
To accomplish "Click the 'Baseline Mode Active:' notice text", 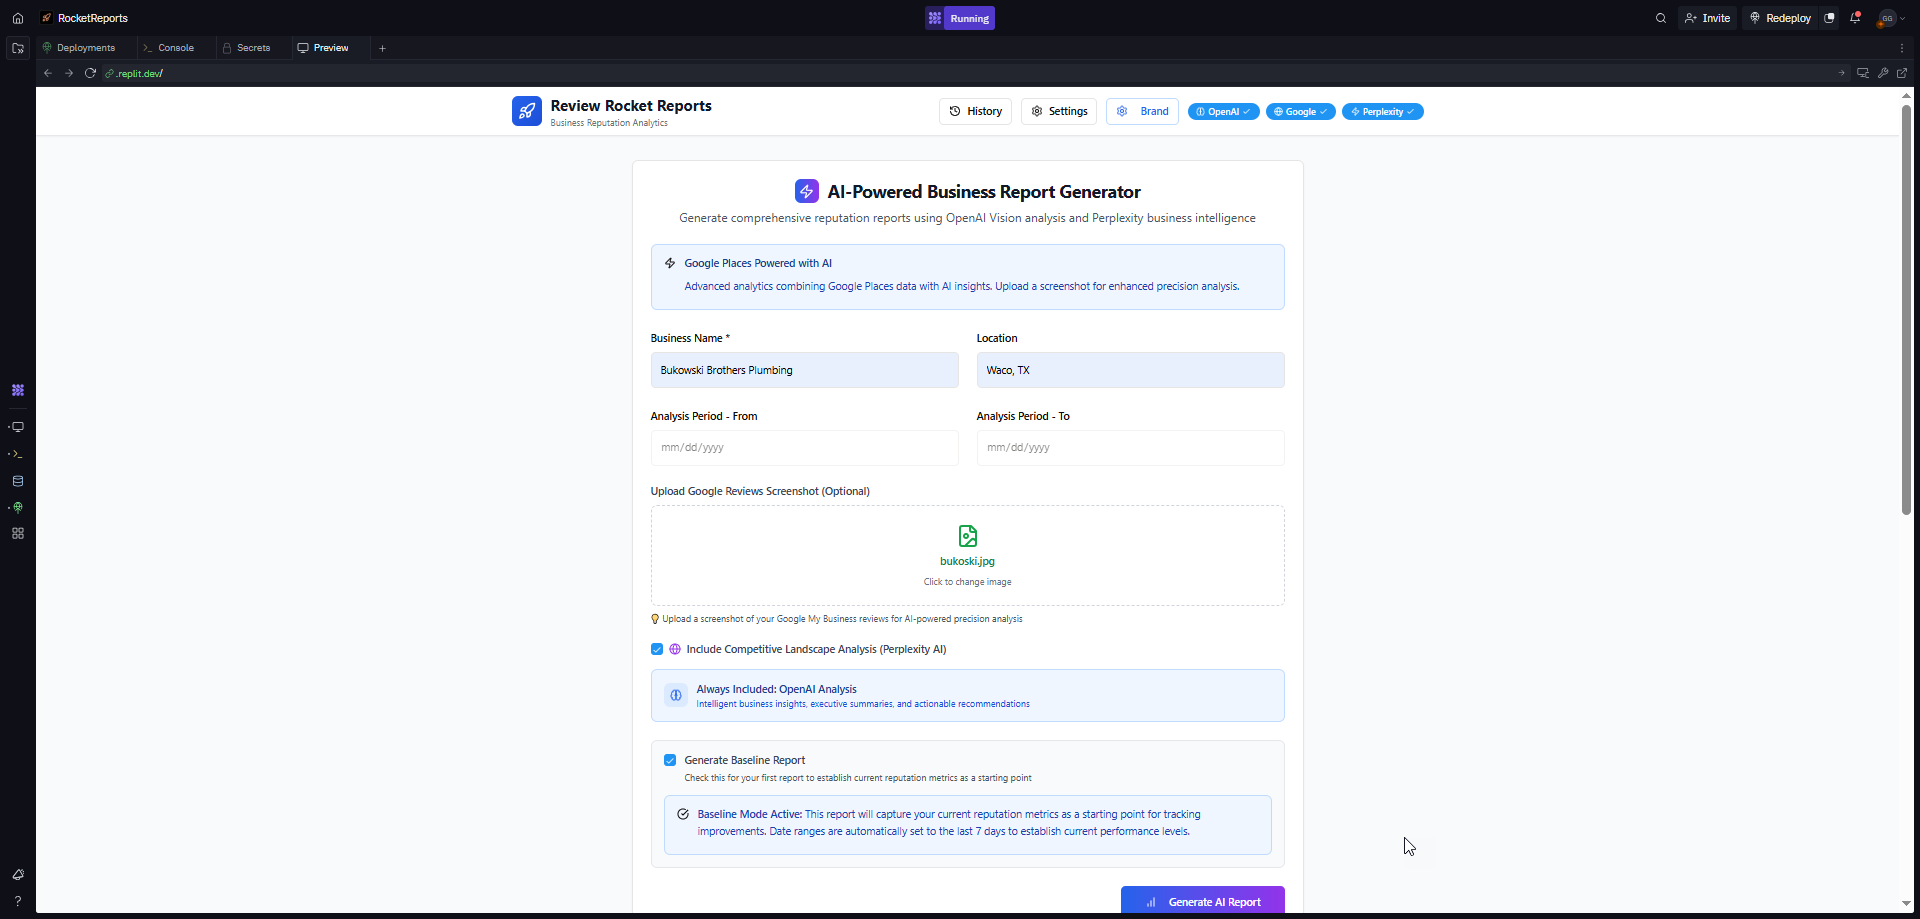I will 750,814.
